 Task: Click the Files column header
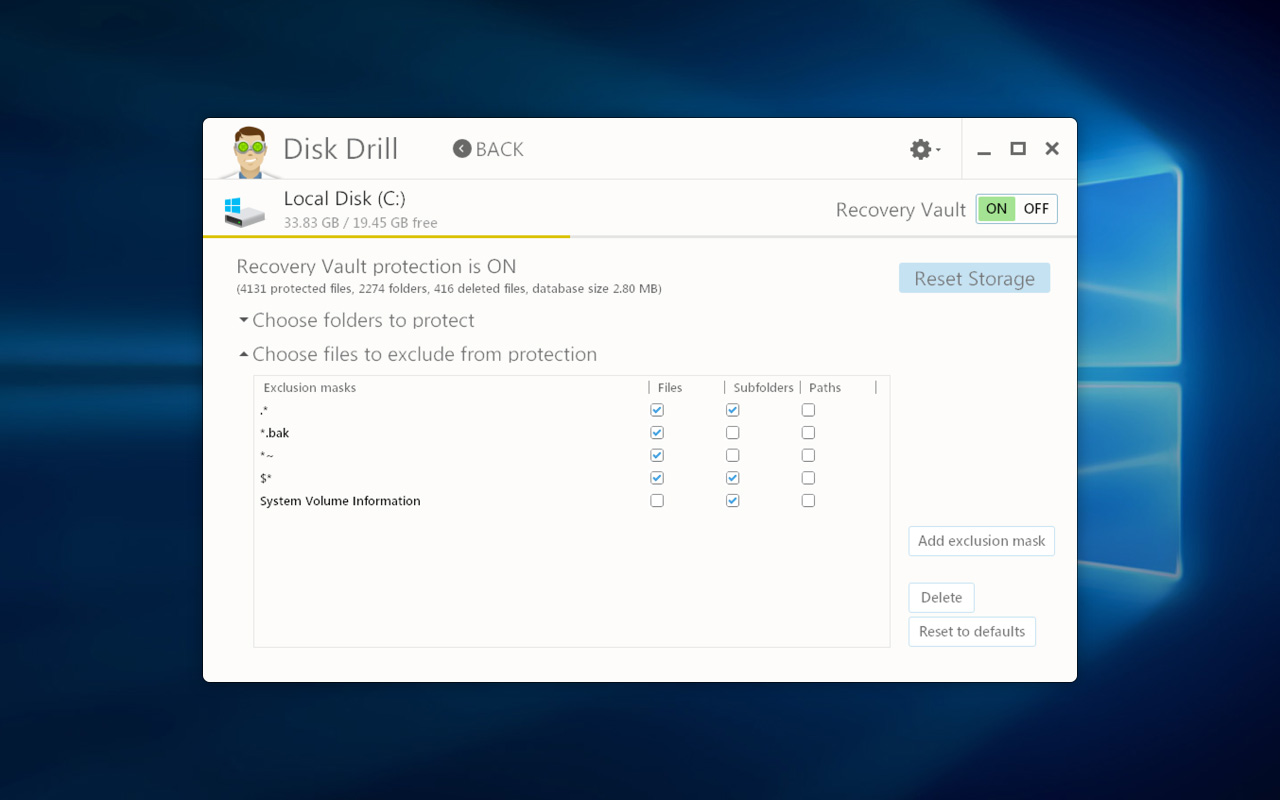click(670, 388)
